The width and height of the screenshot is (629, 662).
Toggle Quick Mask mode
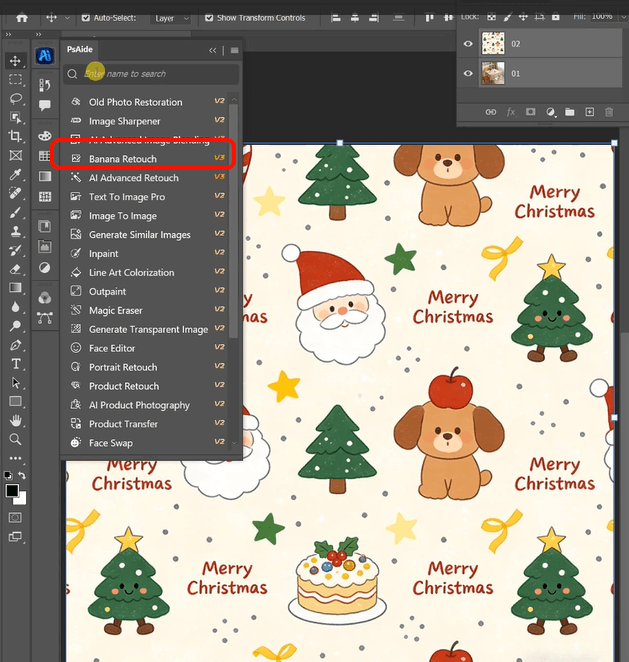pos(15,518)
